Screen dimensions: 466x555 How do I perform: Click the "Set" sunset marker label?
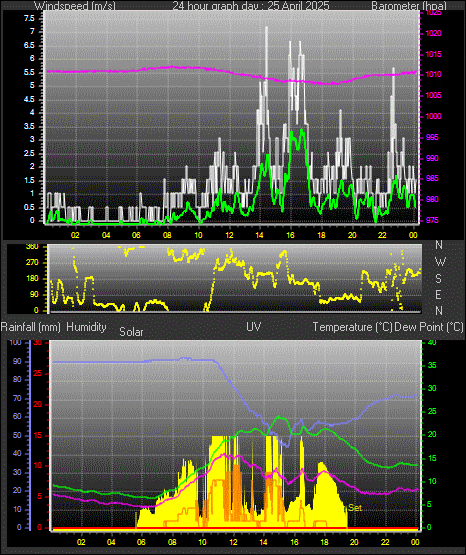tap(355, 508)
